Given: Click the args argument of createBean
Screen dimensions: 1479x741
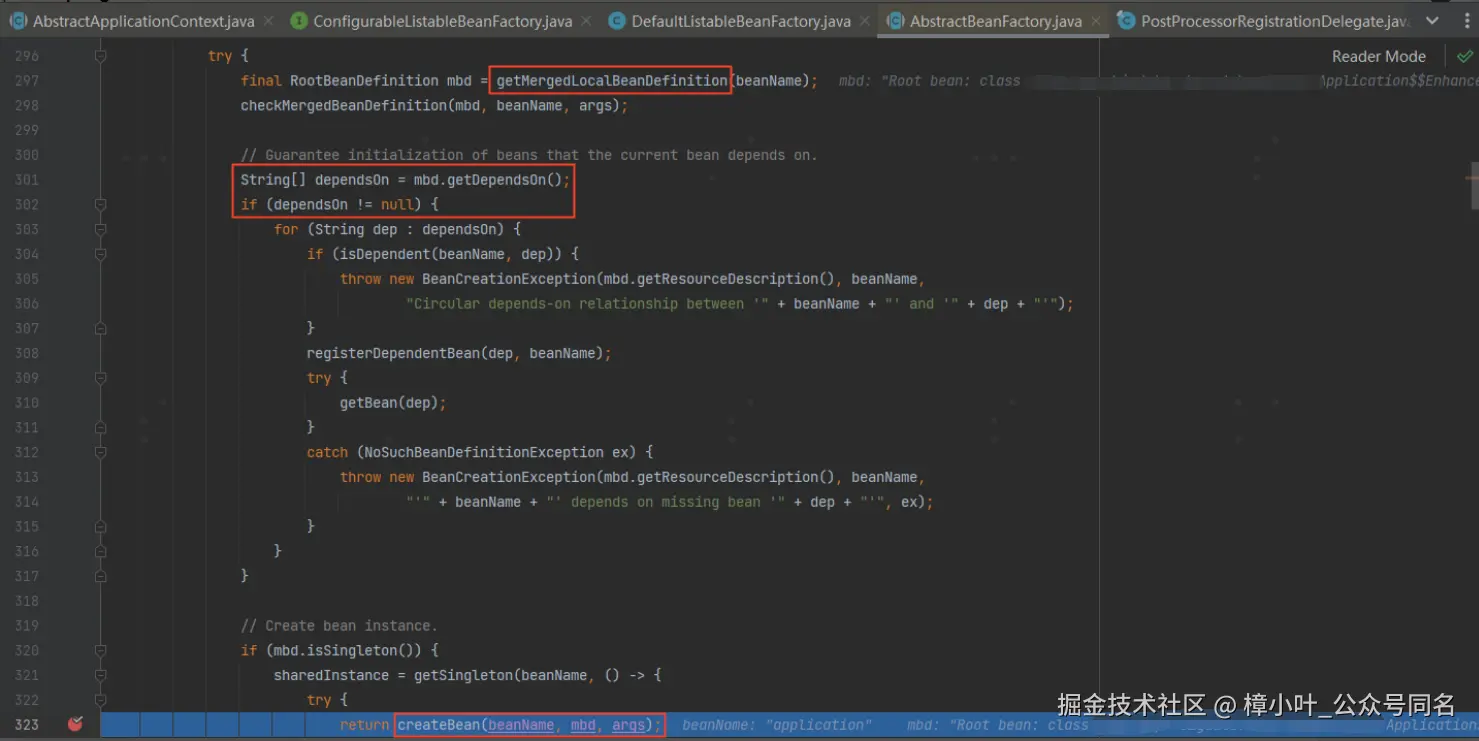Looking at the screenshot, I should coord(628,725).
